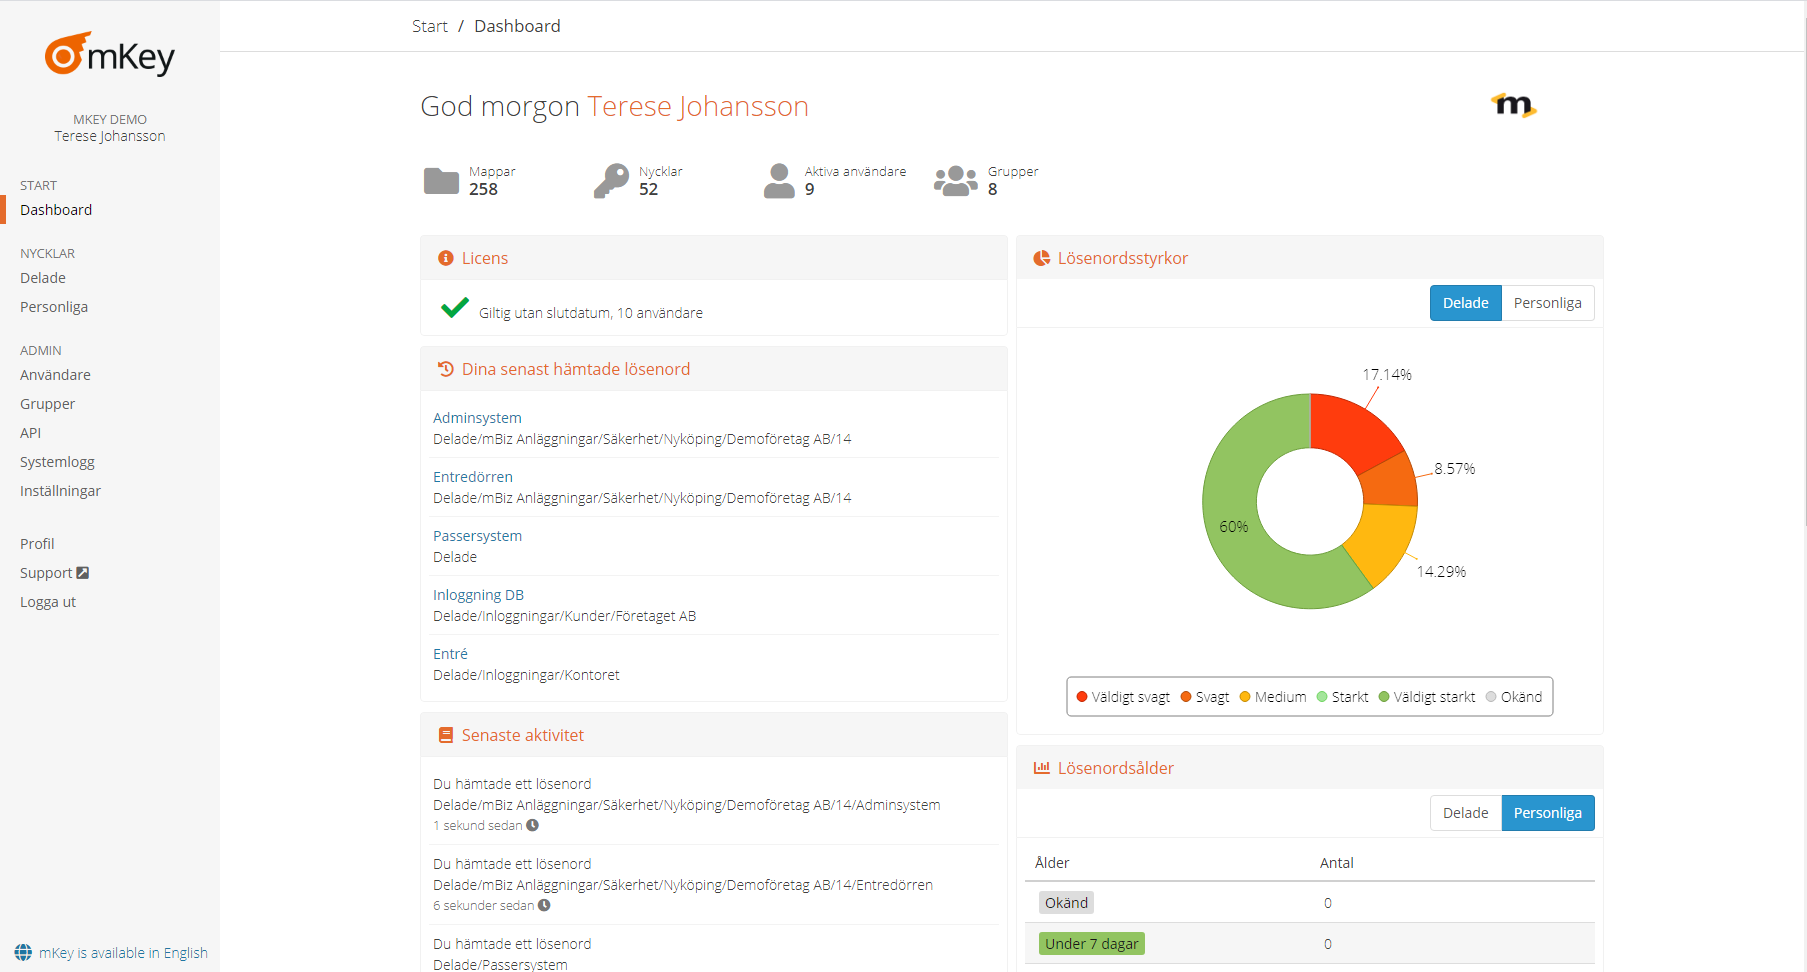
Task: Click the Grupper people icon
Action: pos(955,181)
